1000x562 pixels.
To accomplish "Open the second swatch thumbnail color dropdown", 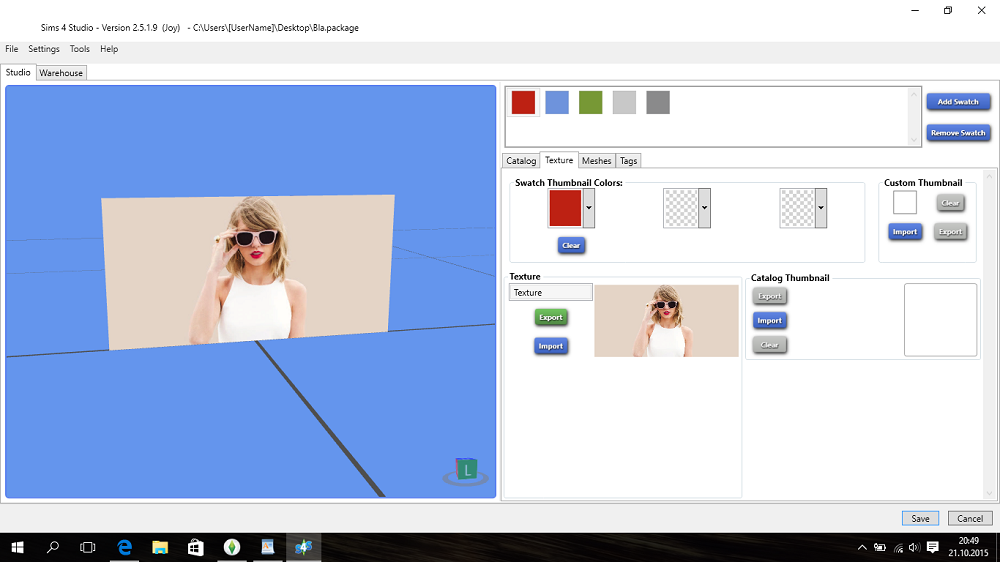I will click(x=705, y=208).
